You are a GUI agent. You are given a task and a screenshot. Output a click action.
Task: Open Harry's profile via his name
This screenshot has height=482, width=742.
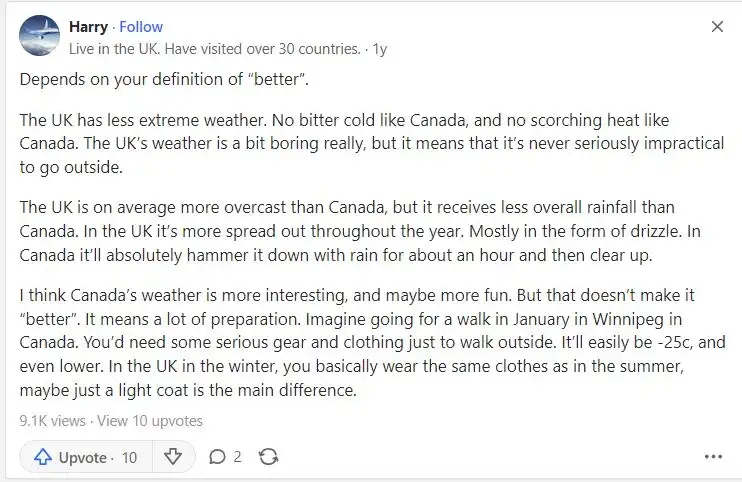pos(88,27)
